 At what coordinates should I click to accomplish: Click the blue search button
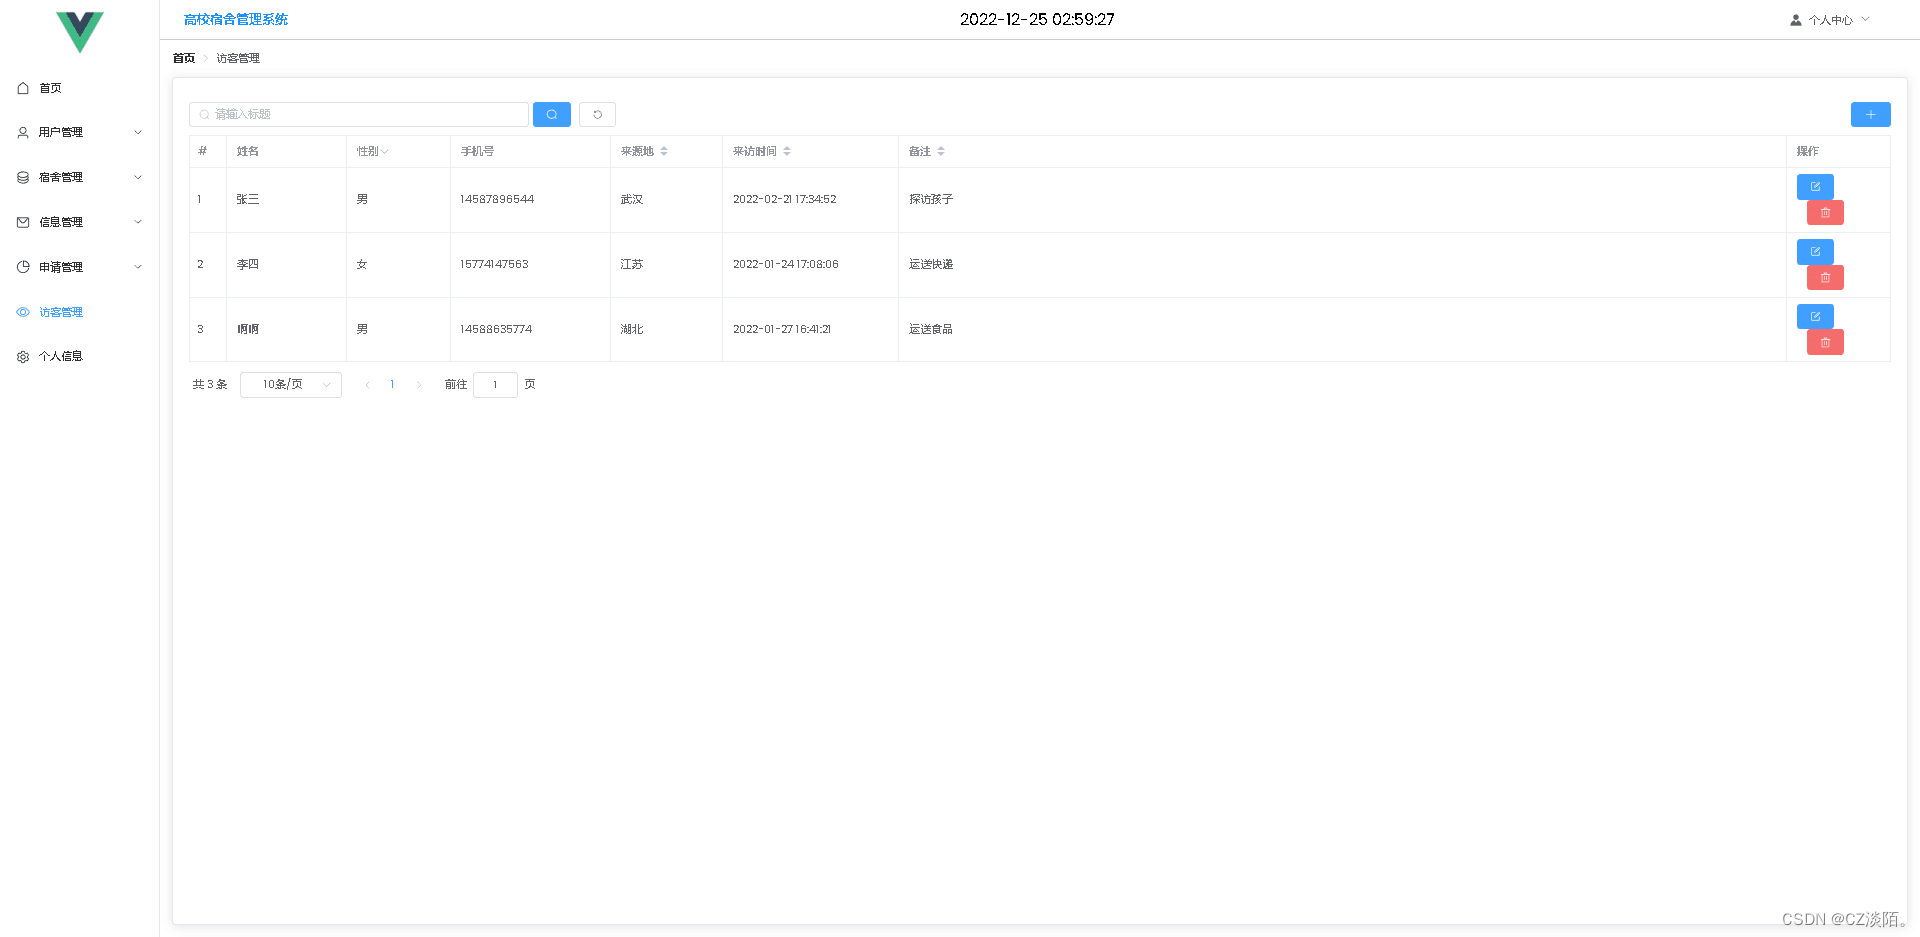552,114
